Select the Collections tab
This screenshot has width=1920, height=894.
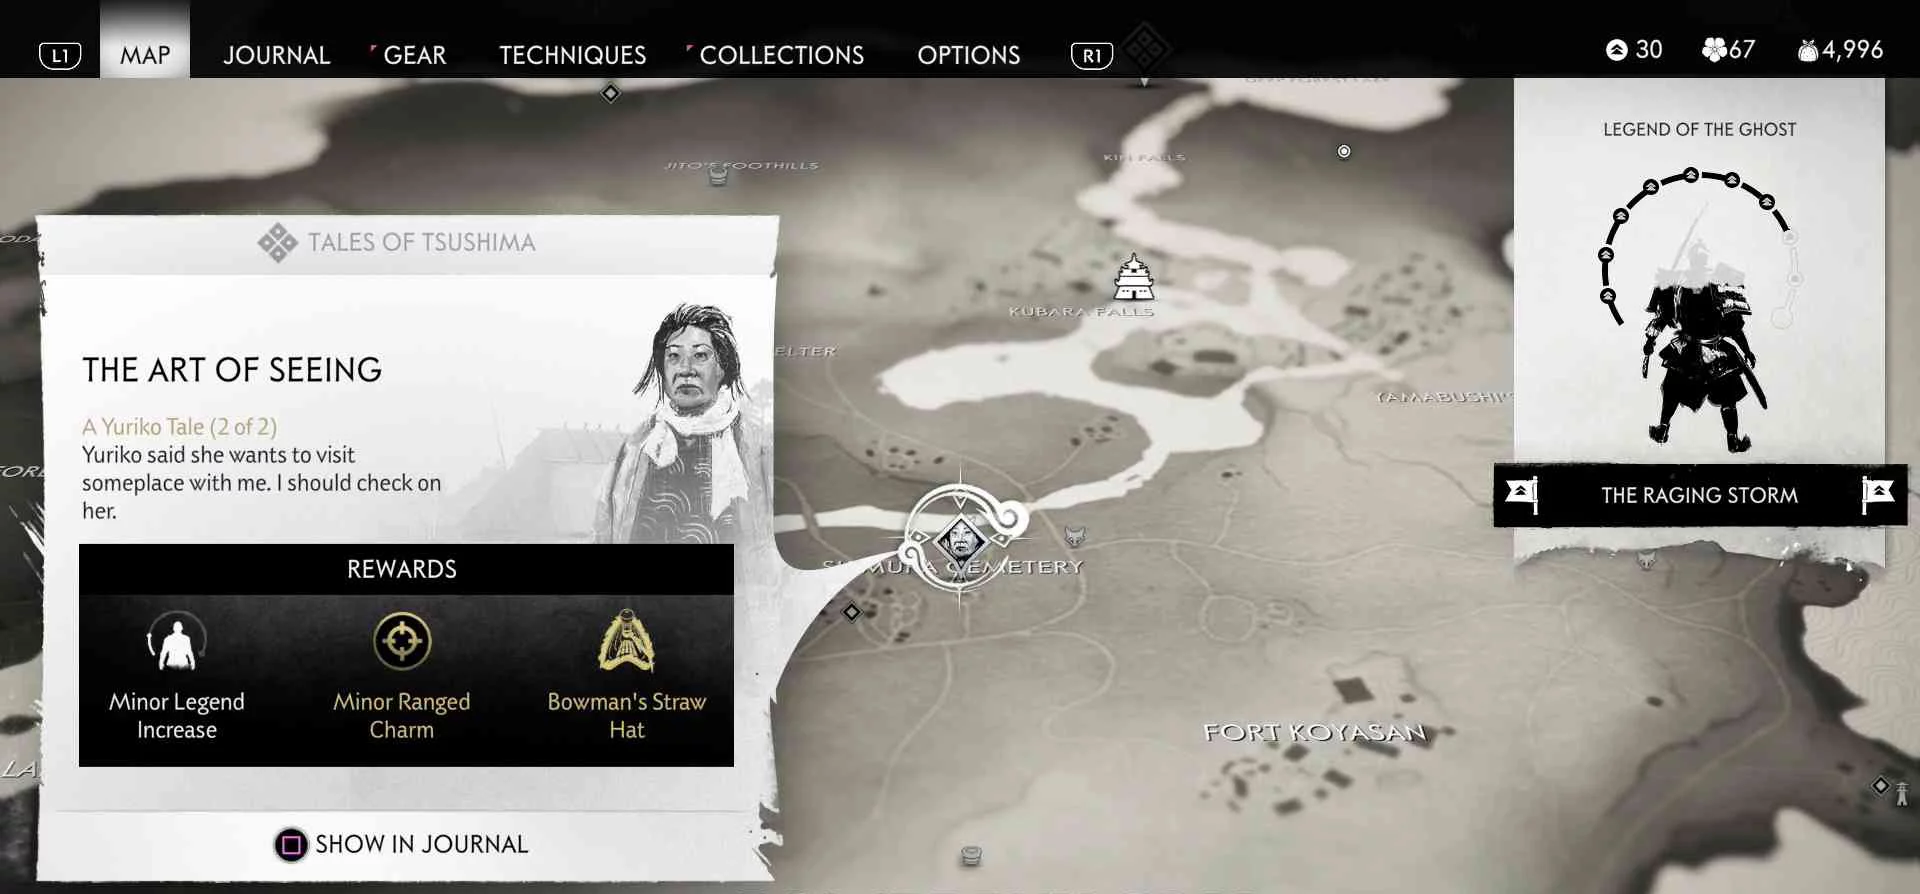pos(781,55)
